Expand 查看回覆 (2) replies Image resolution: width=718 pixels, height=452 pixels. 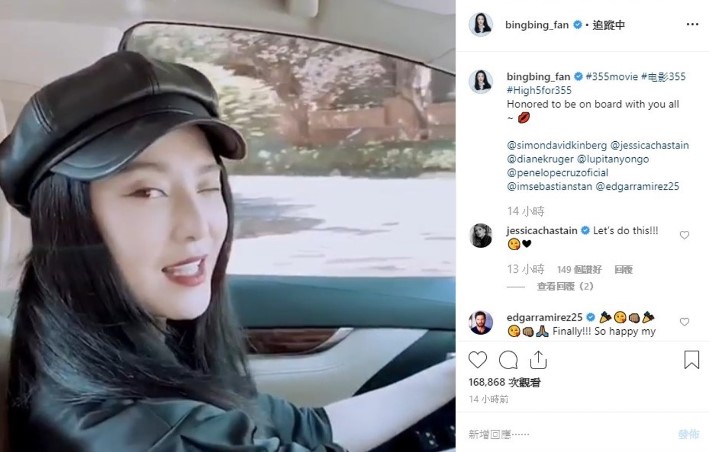(565, 286)
